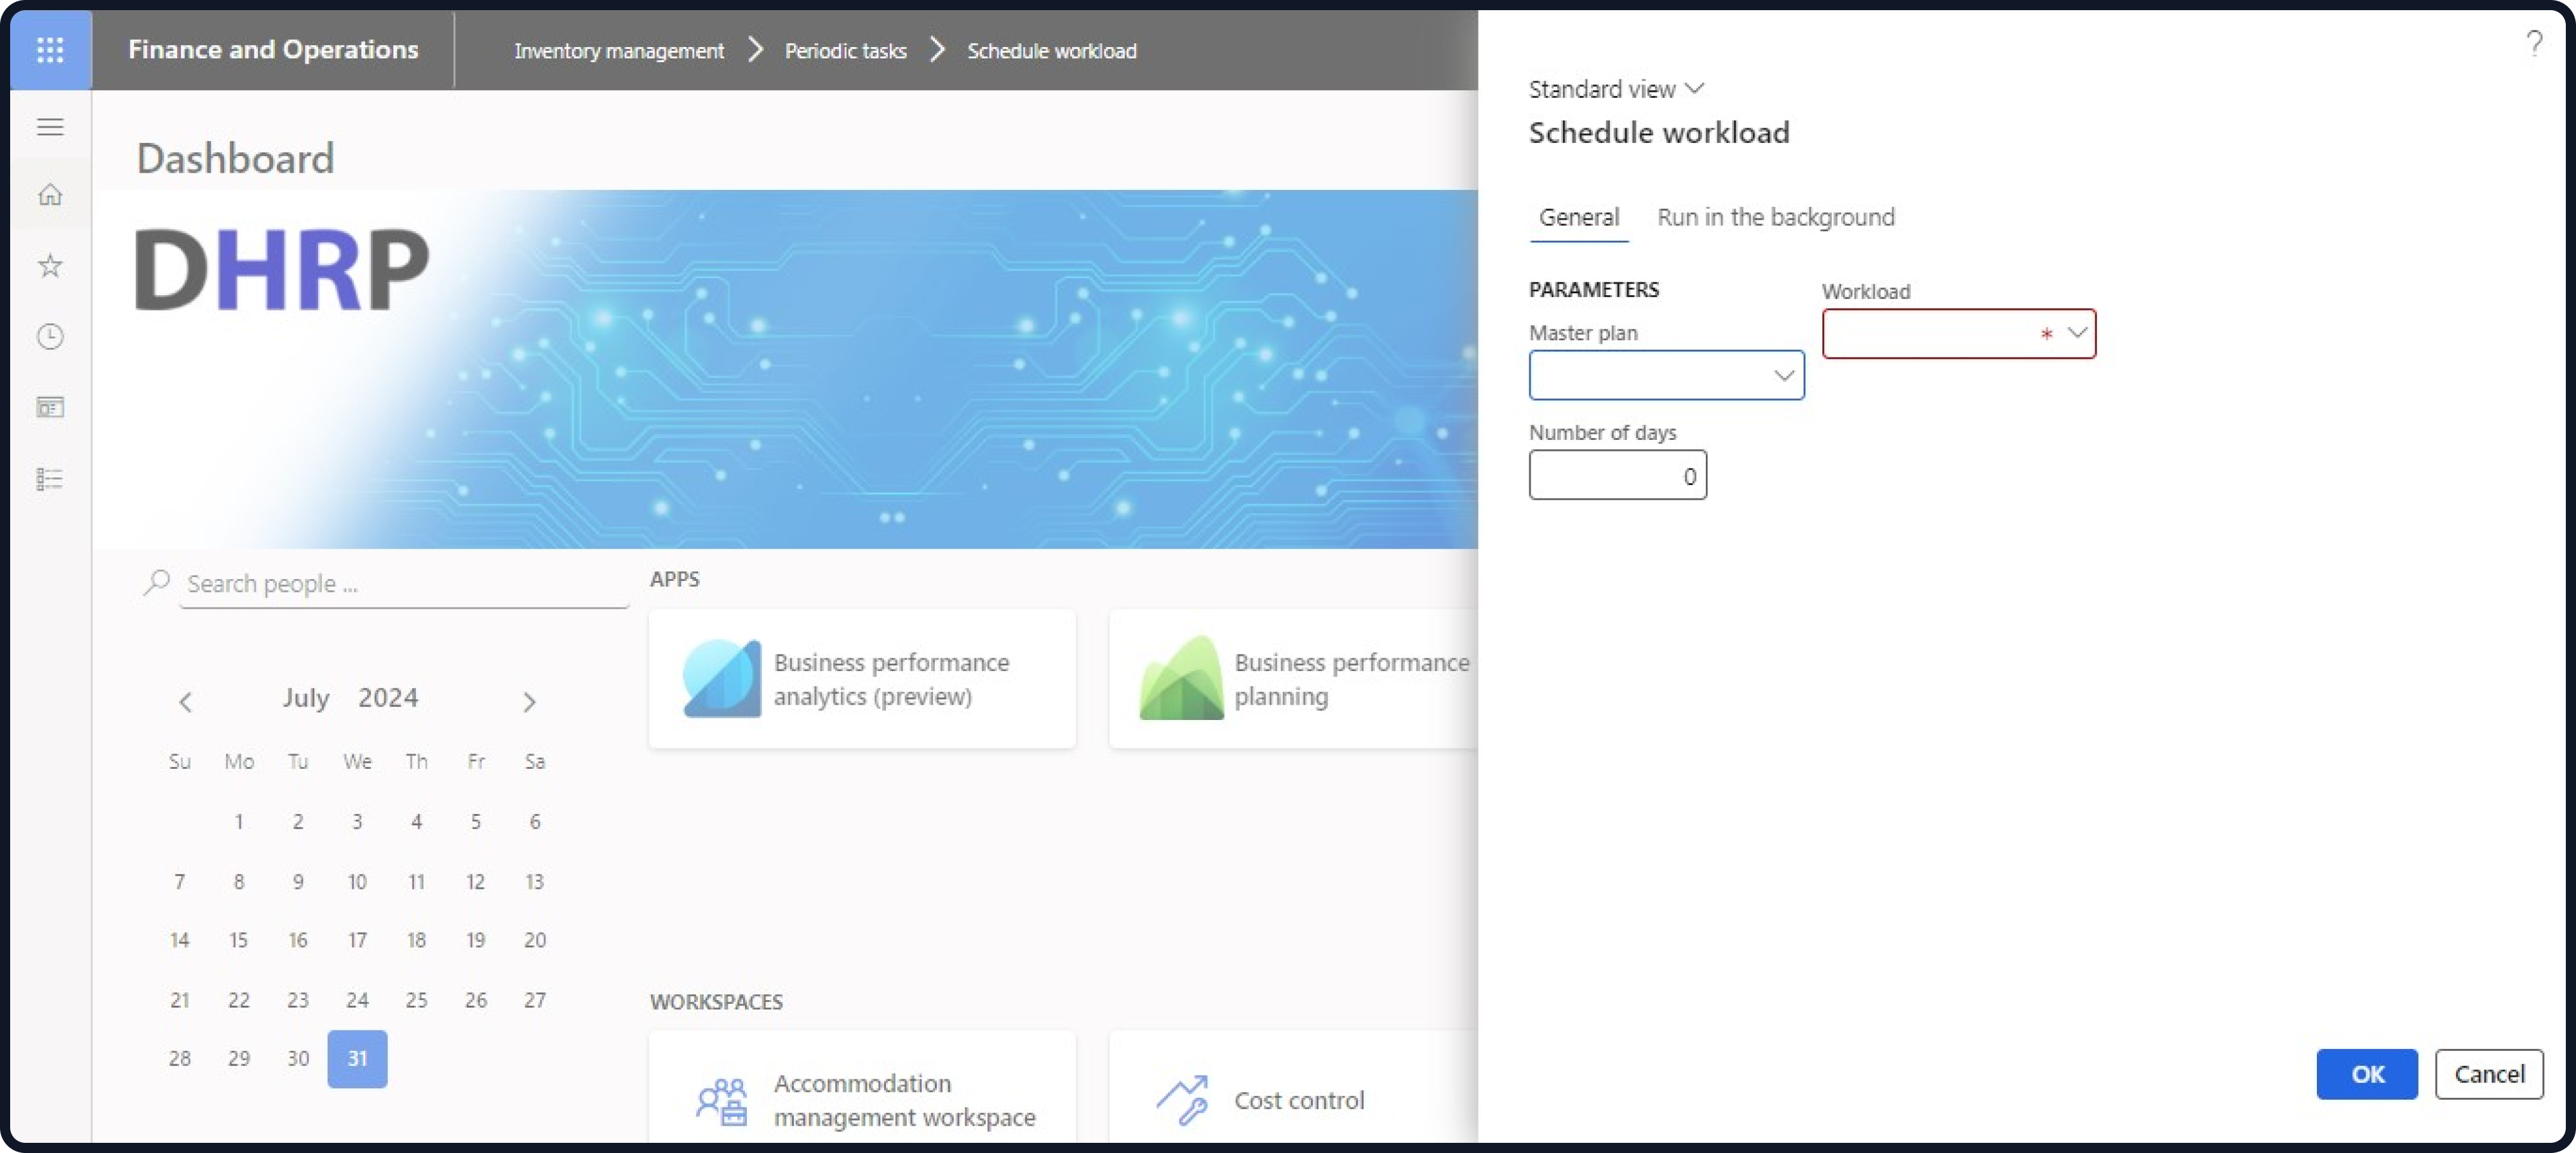This screenshot has width=2576, height=1153.
Task: Select July 28 in the calendar
Action: 179,1058
